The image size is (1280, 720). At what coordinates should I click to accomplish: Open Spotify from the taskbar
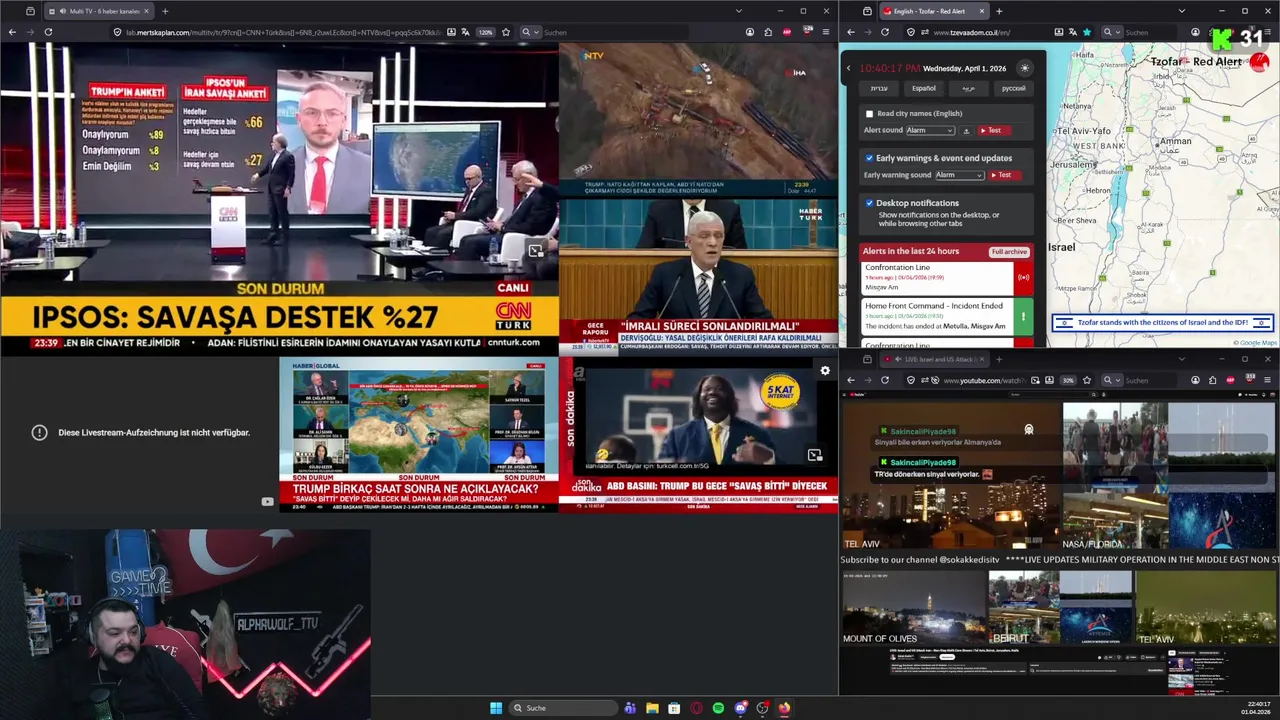pyautogui.click(x=718, y=708)
